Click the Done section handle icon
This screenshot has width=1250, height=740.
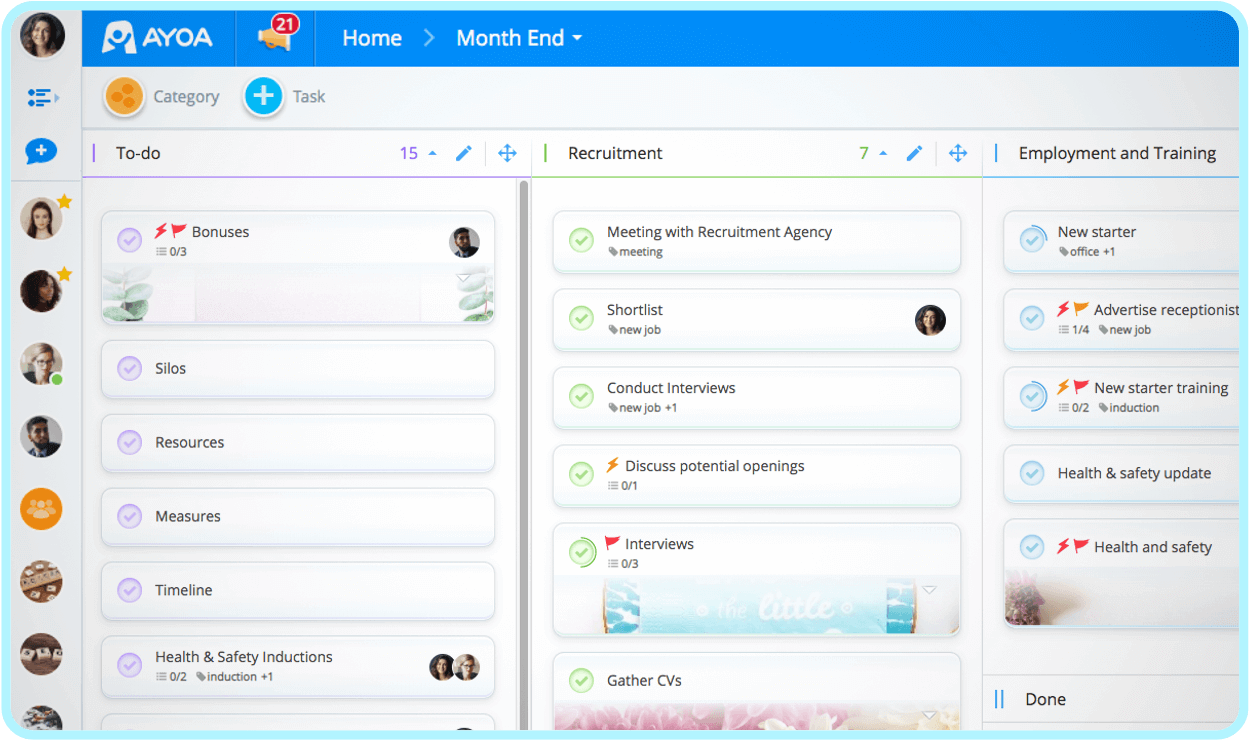(x=999, y=699)
